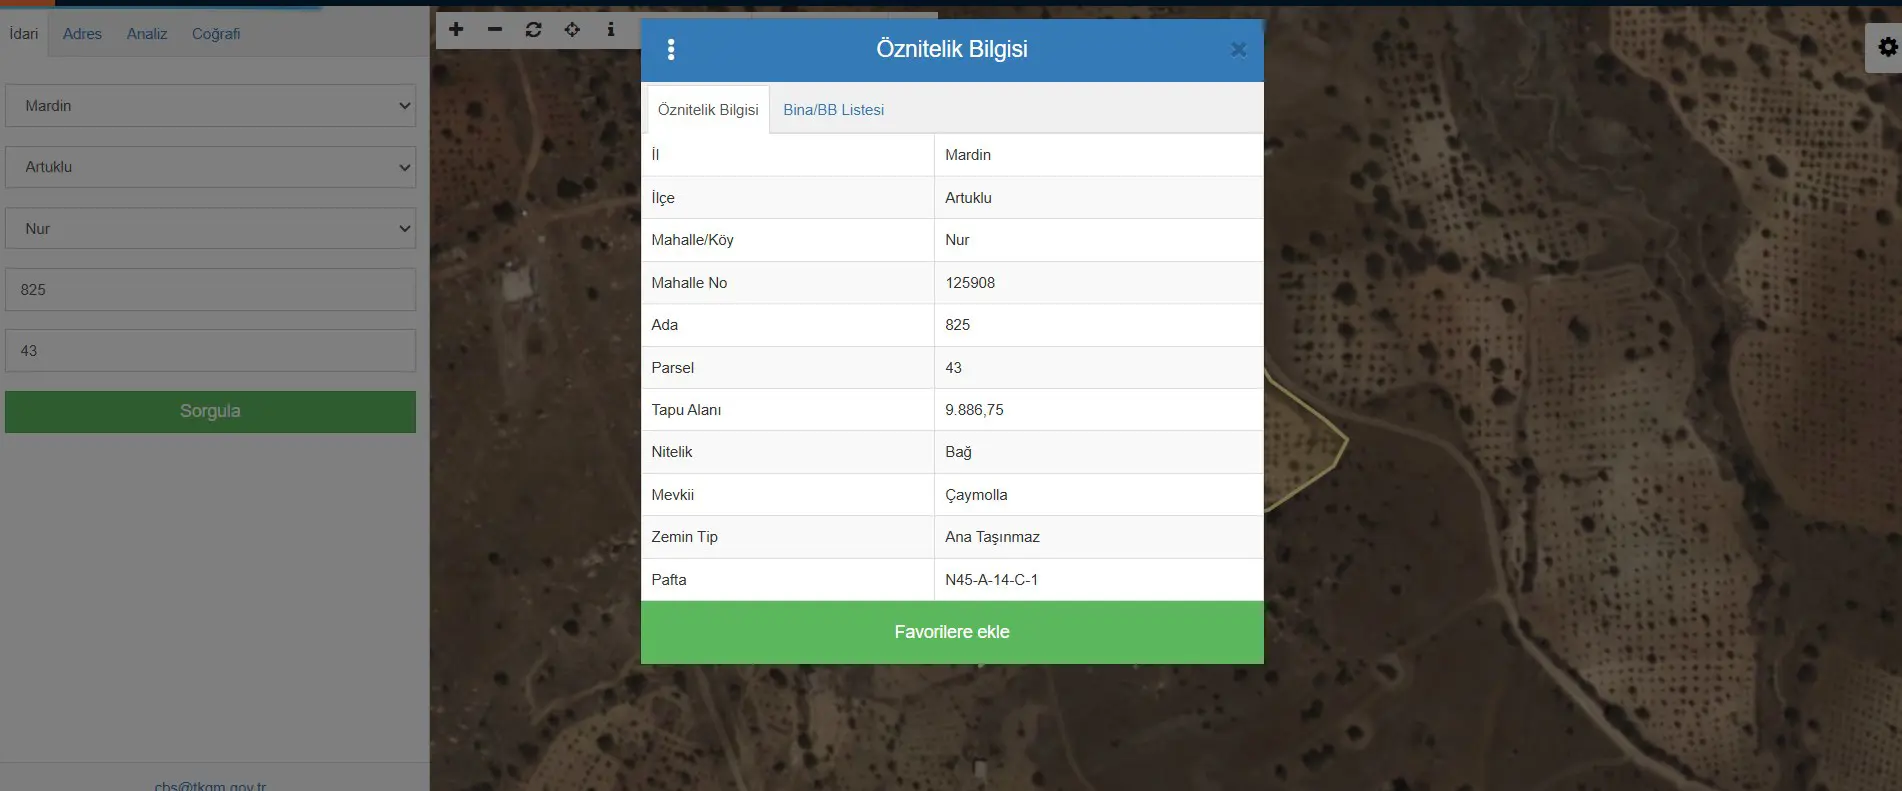Open the Analiz tab
Viewport: 1902px width, 791px height.
147,34
